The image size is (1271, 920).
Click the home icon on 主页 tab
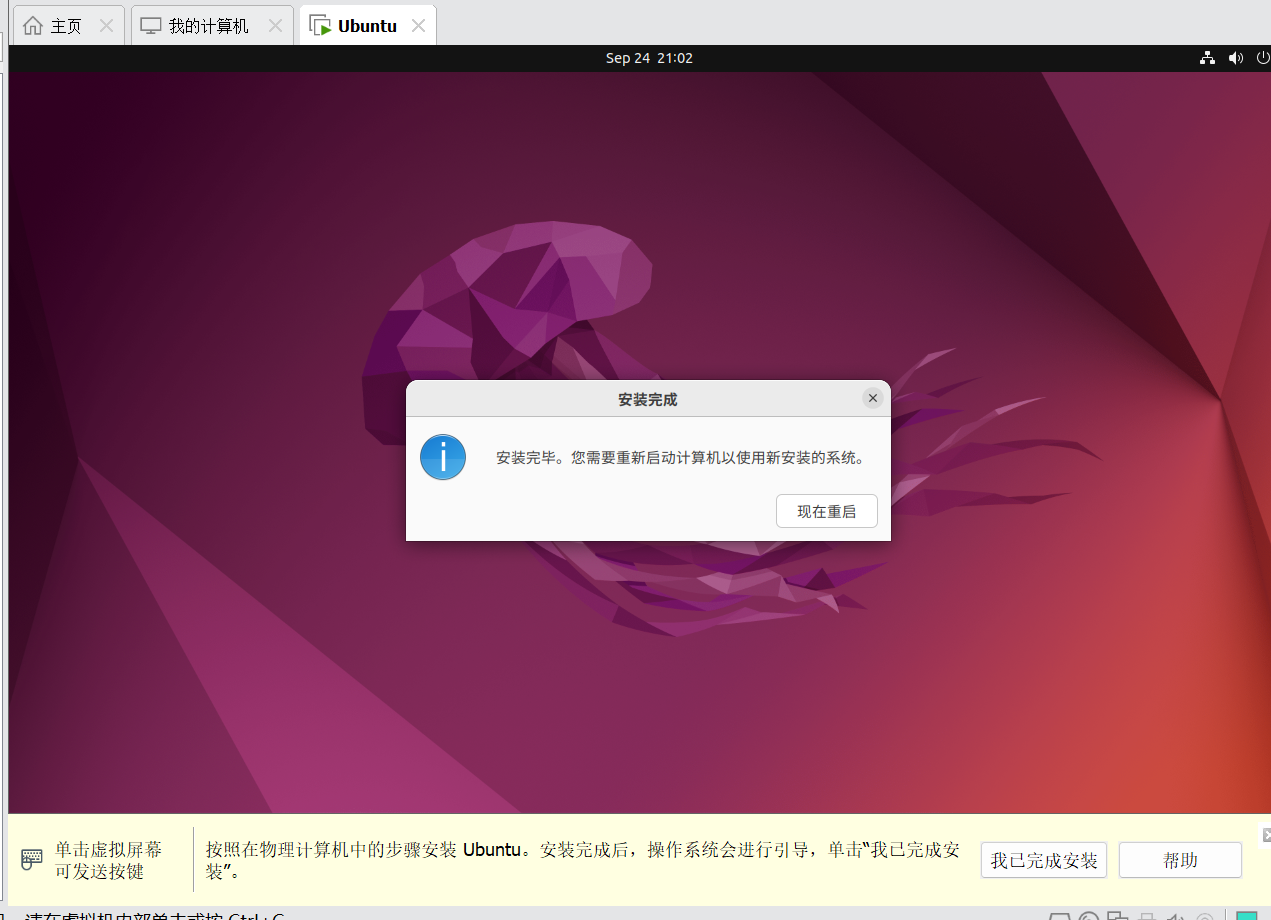(x=33, y=26)
